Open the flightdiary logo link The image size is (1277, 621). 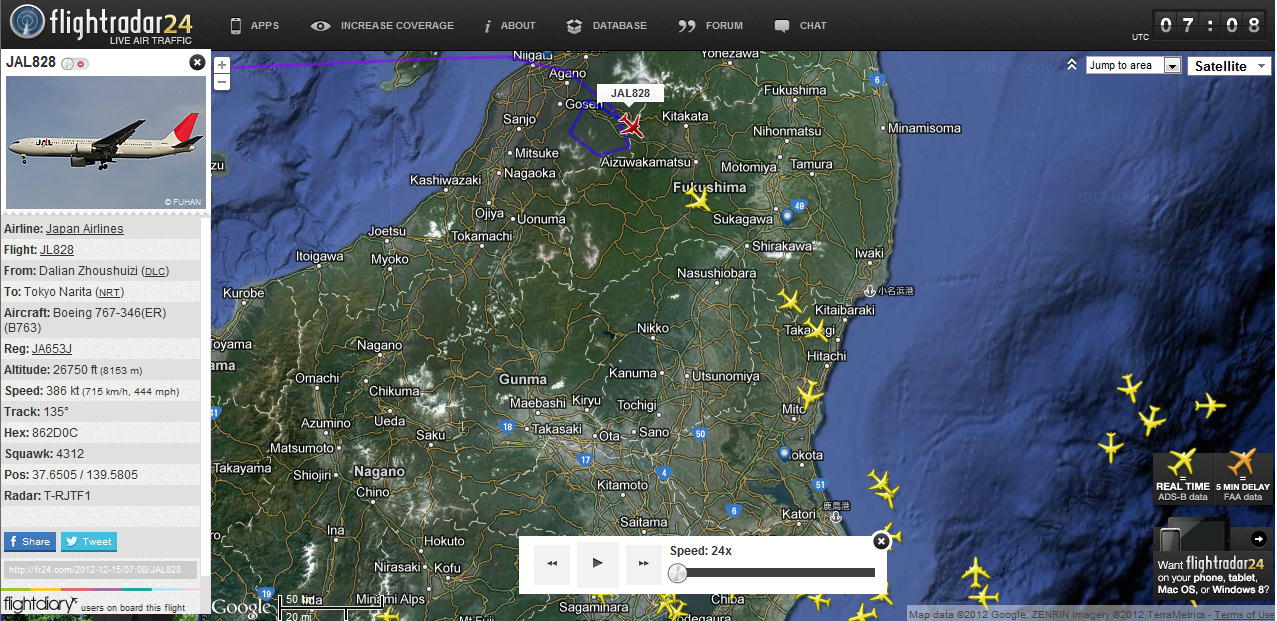point(39,604)
